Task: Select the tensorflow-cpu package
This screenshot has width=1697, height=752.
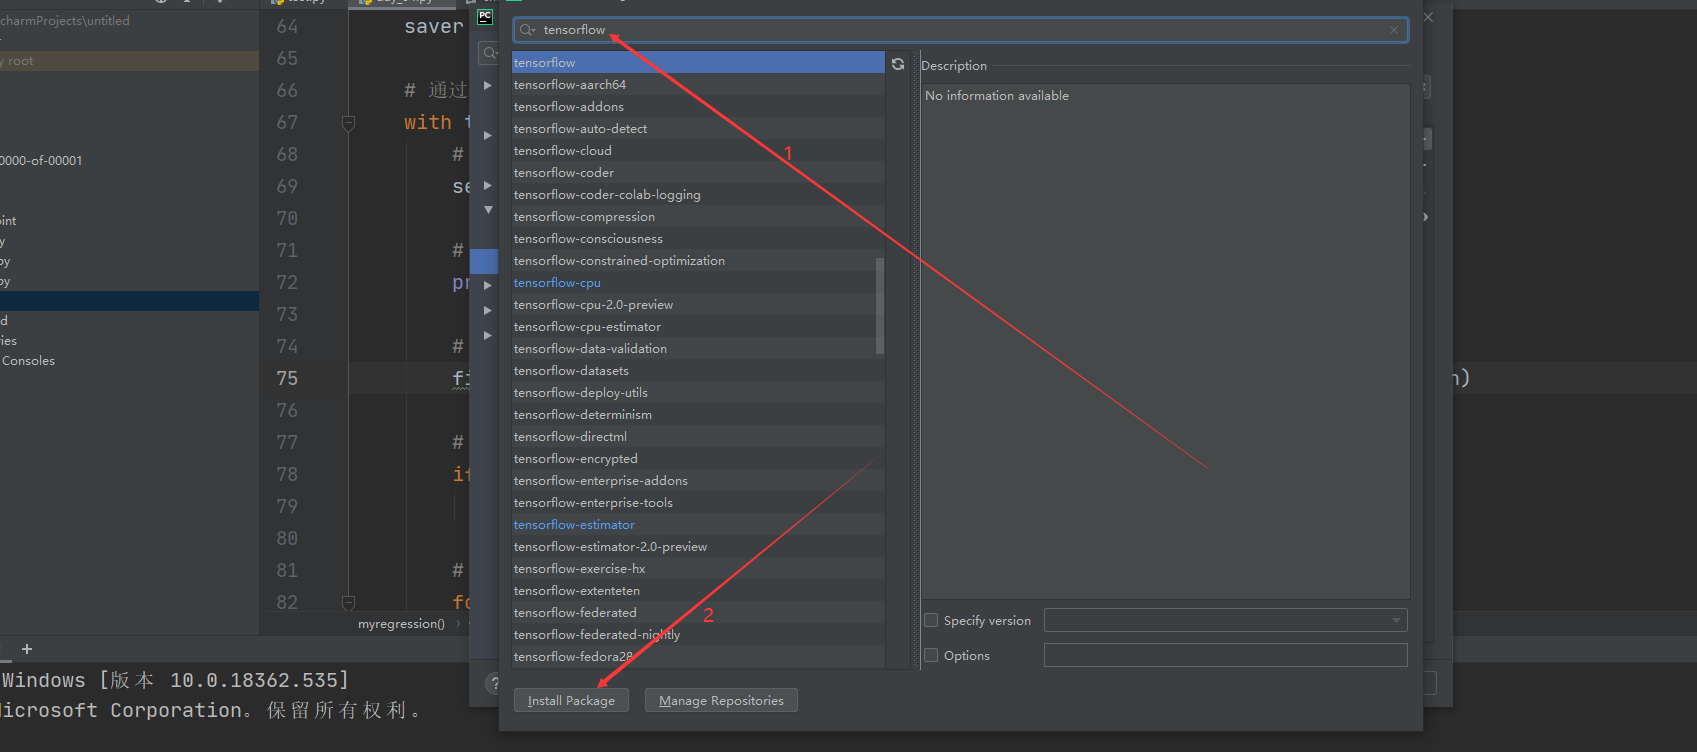Action: point(698,282)
